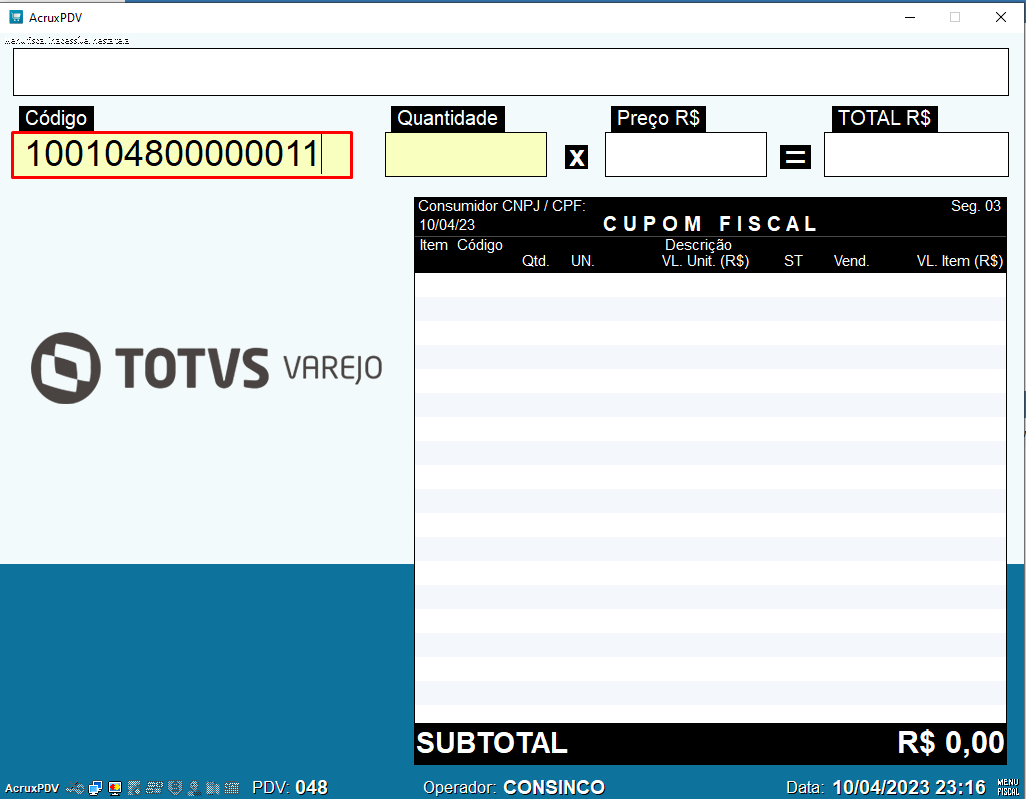Click the Operador: CONSINCO status text
This screenshot has width=1026, height=799.
tap(514, 787)
